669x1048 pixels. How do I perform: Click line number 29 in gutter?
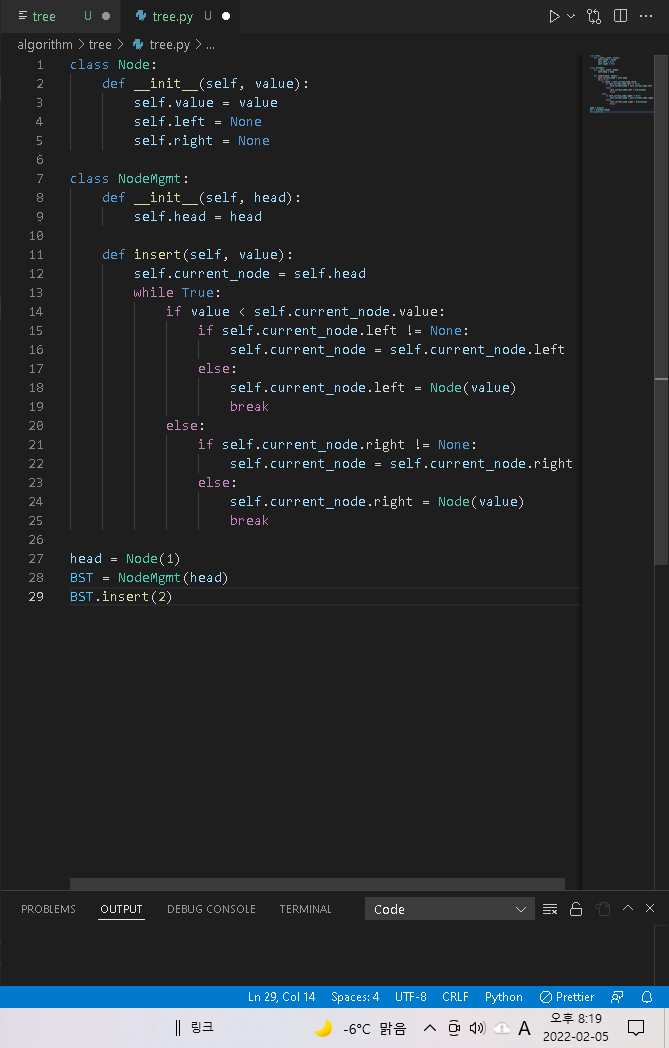36,596
